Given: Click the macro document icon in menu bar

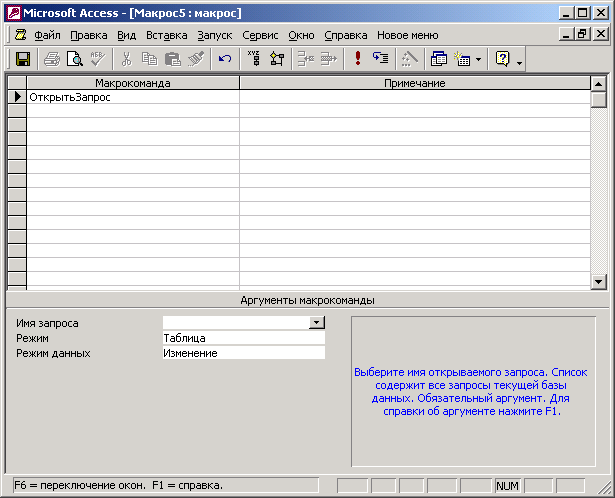Looking at the screenshot, I should 20,35.
